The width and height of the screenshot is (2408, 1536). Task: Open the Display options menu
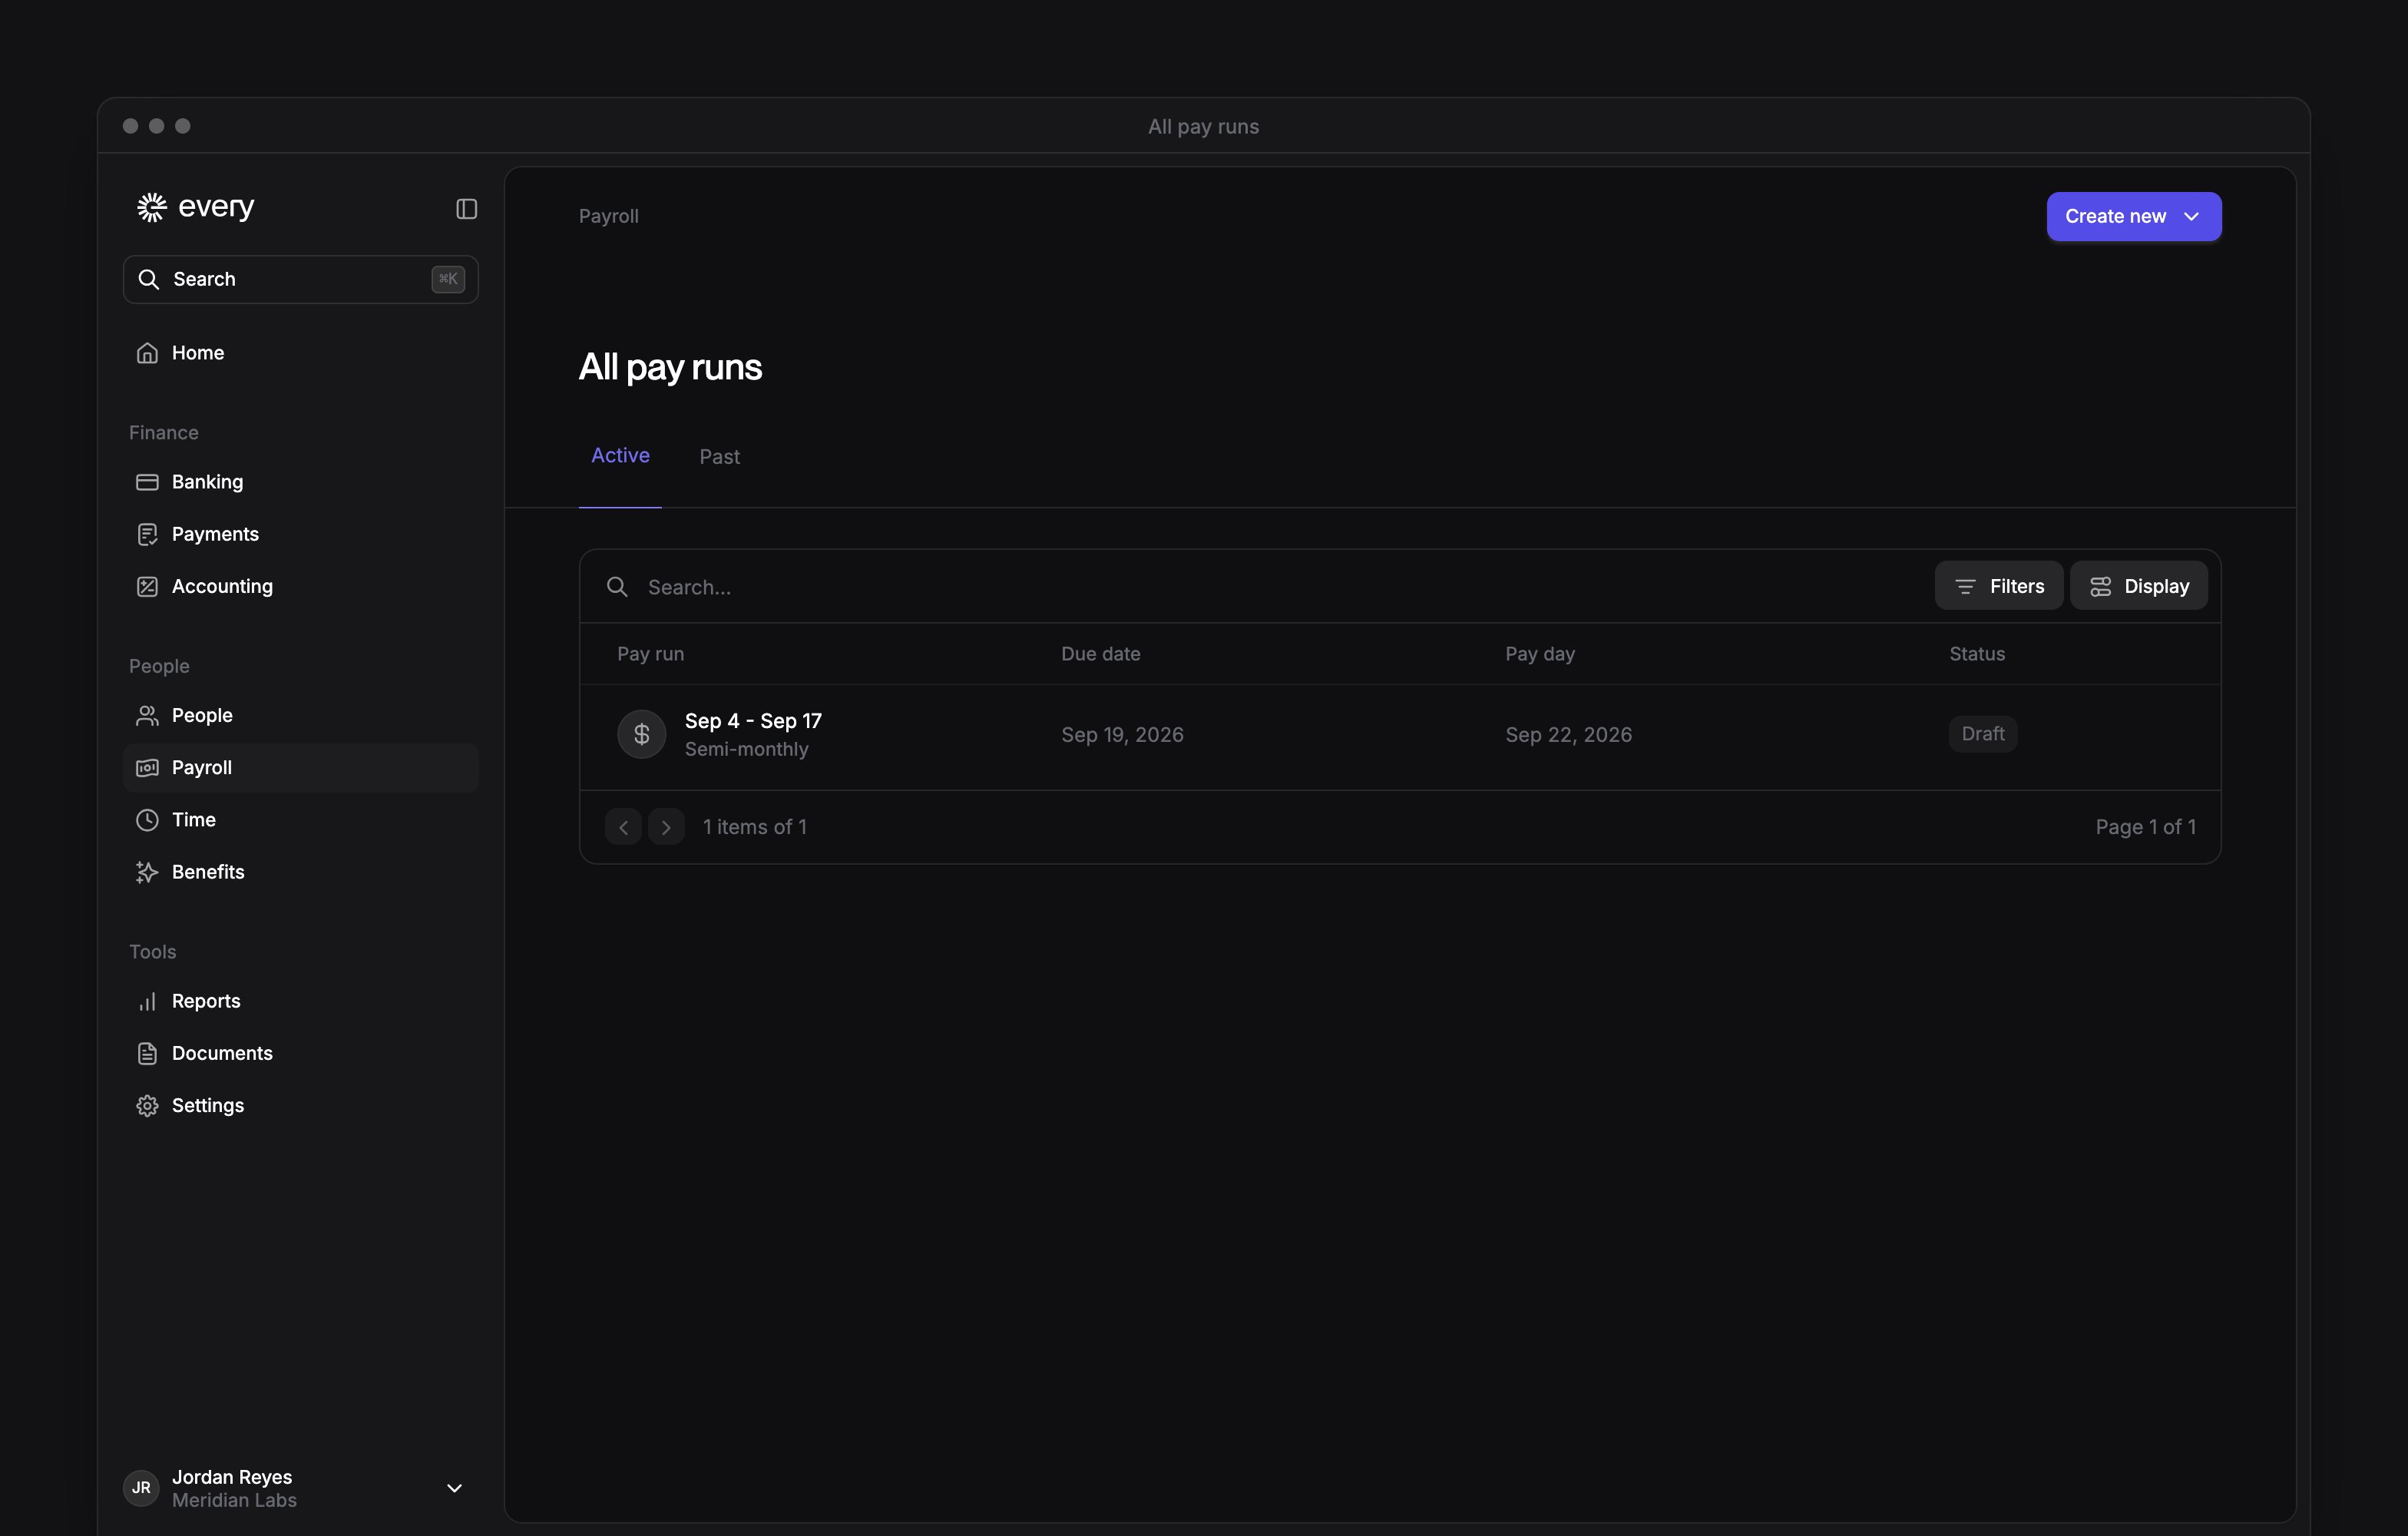tap(2138, 586)
